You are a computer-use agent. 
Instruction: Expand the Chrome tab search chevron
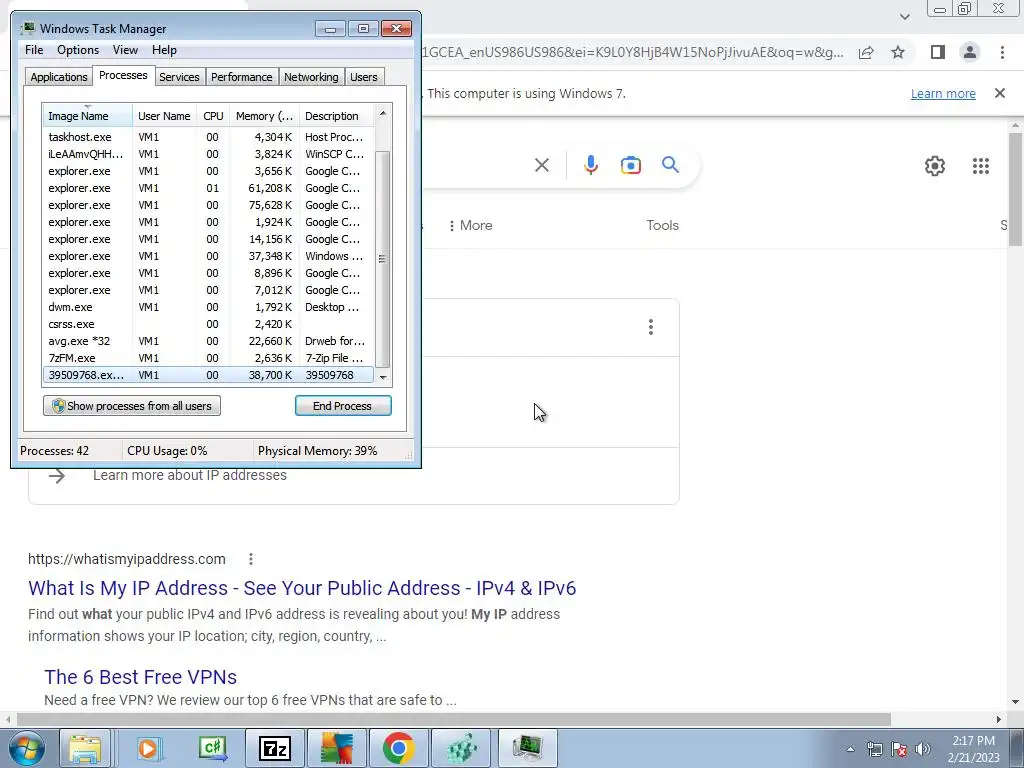pyautogui.click(x=904, y=16)
